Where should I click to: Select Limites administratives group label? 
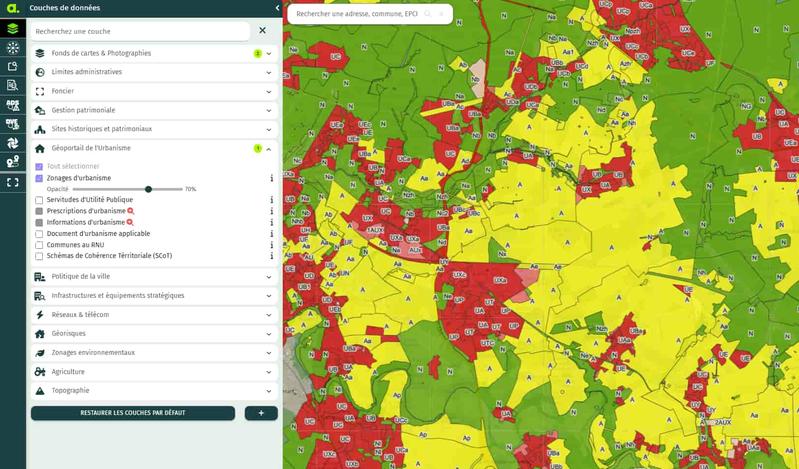[x=87, y=72]
